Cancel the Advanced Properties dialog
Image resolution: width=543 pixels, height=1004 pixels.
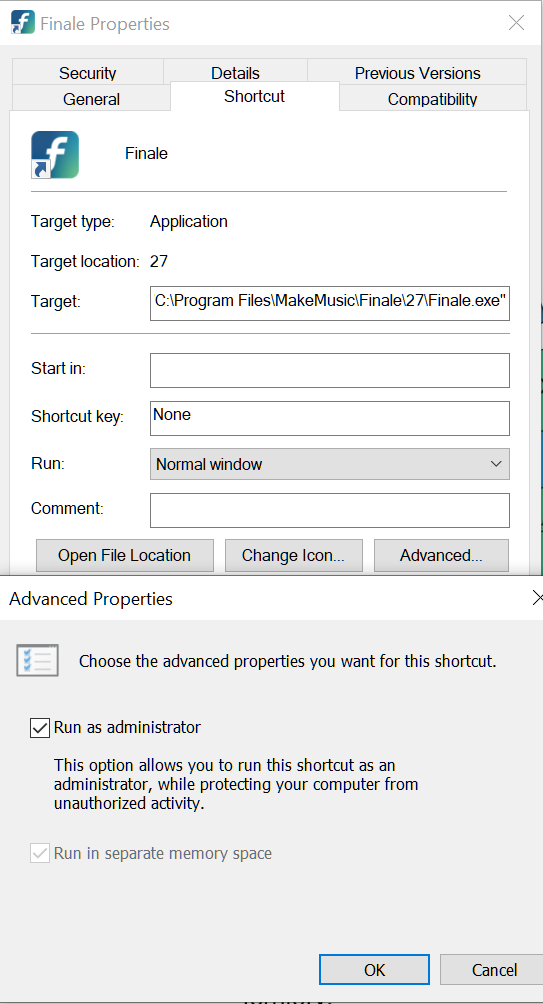pos(494,969)
